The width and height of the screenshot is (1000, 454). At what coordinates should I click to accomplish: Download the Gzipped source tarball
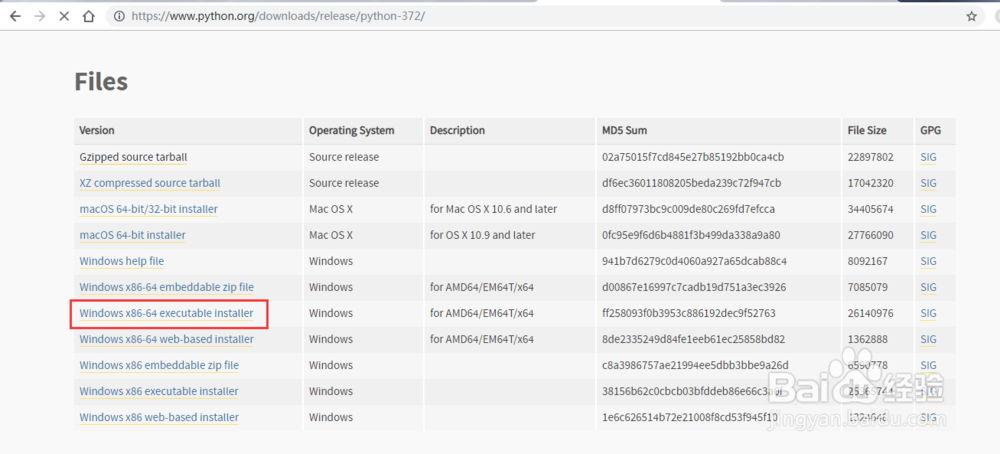(133, 157)
